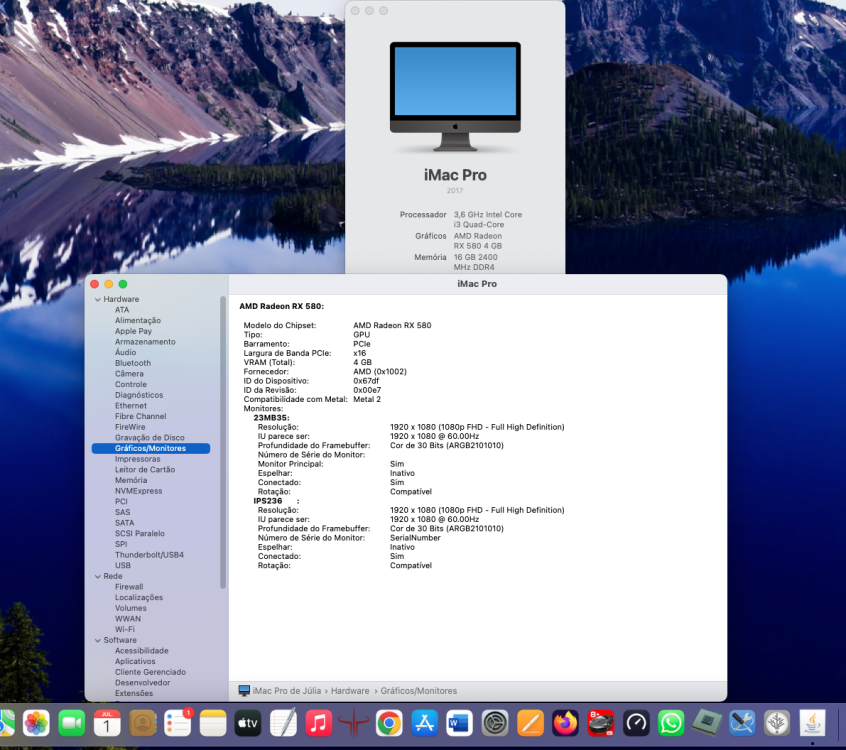Collapse the Software section in sidebar
The height and width of the screenshot is (750, 846).
[x=98, y=640]
